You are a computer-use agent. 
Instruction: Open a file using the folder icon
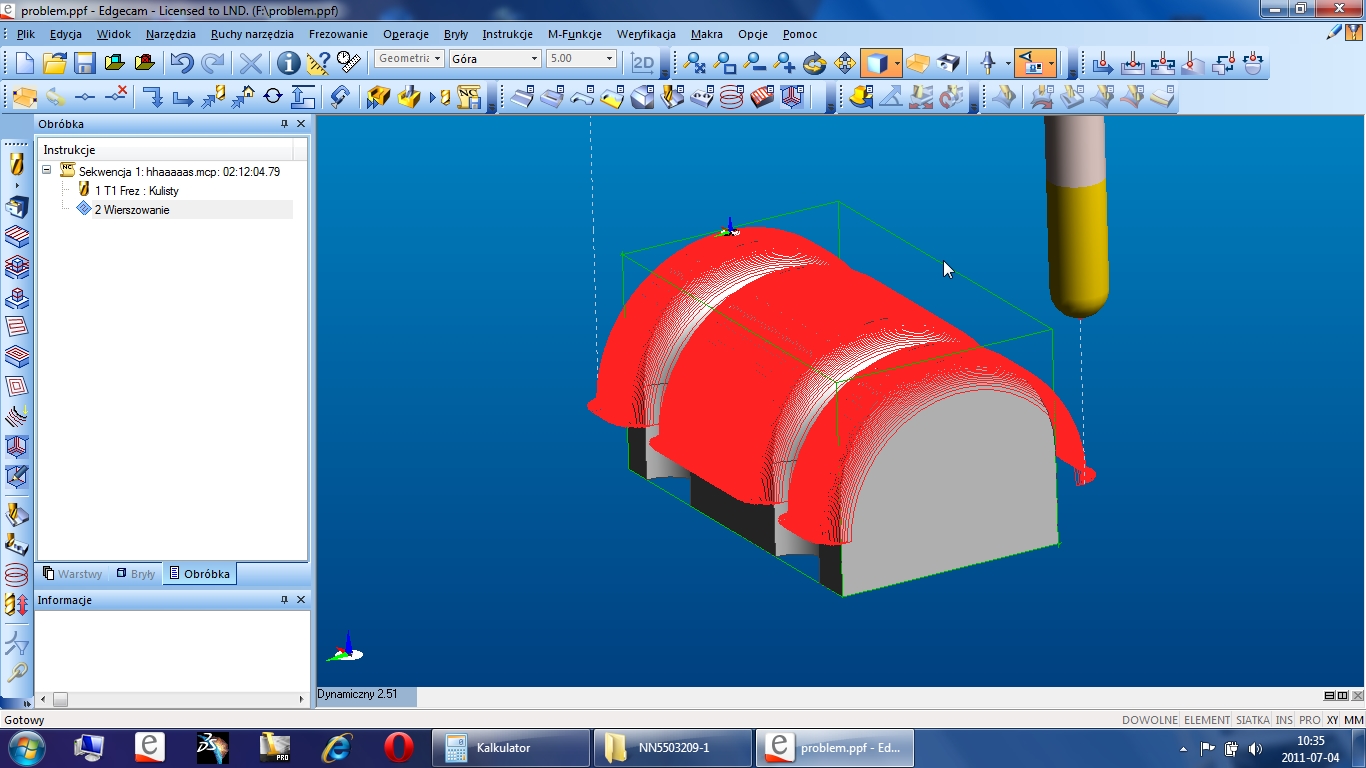click(54, 63)
